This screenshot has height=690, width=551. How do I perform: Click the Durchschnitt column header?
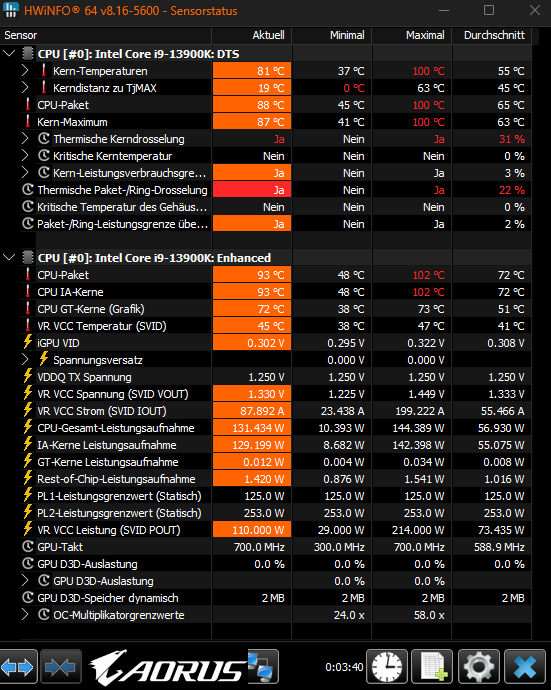pyautogui.click(x=492, y=35)
